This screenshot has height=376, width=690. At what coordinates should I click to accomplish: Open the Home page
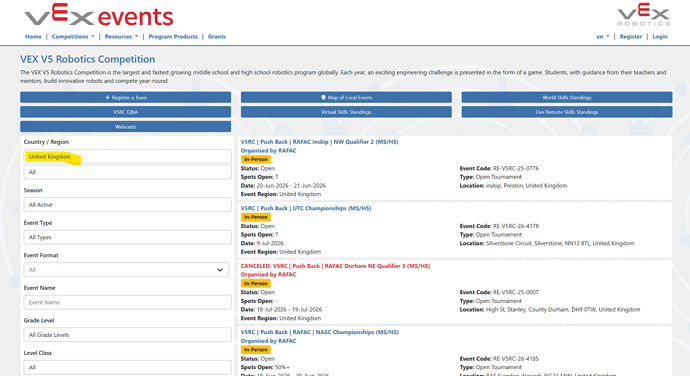click(x=33, y=37)
